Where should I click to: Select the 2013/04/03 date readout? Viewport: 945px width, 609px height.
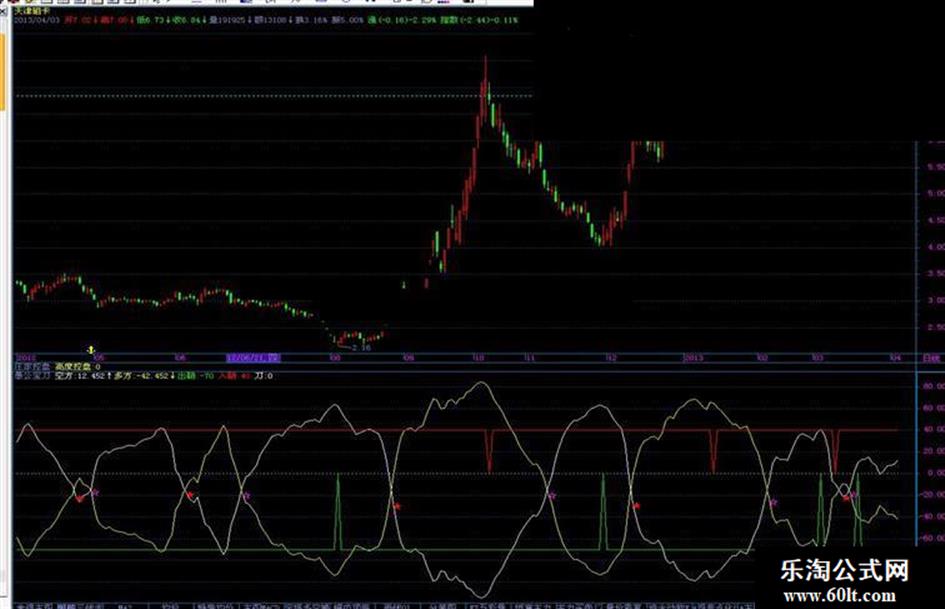pyautogui.click(x=35, y=20)
